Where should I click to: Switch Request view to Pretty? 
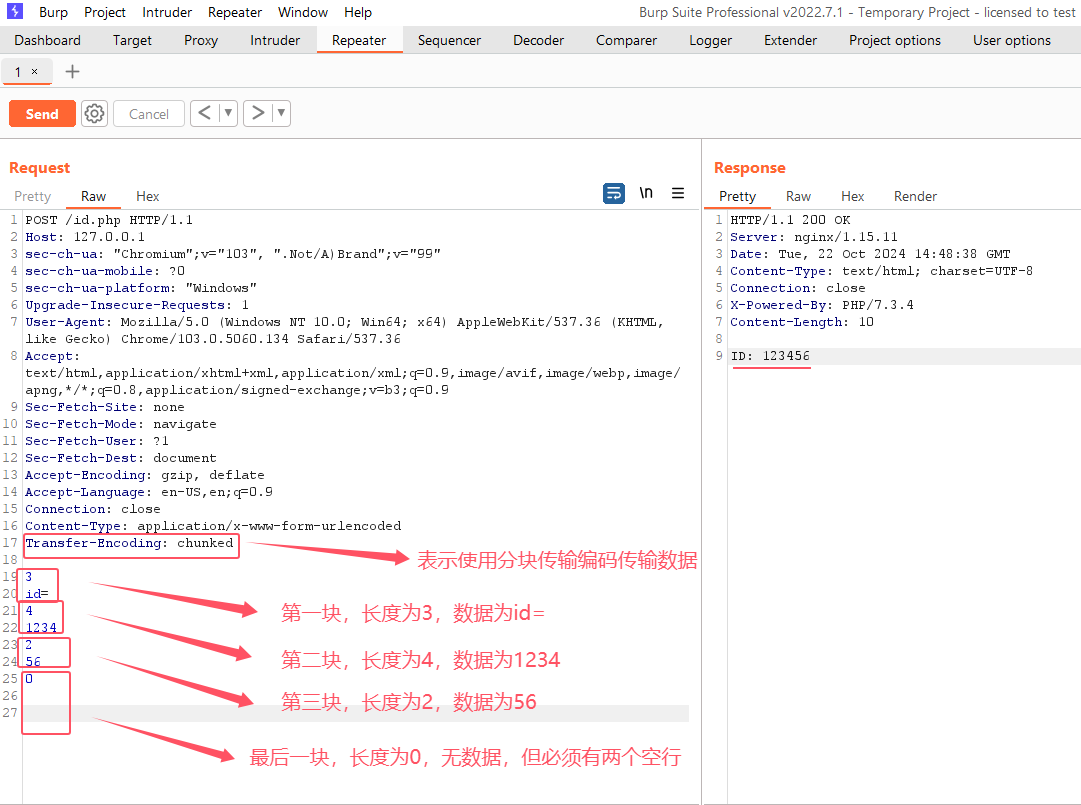[x=32, y=196]
